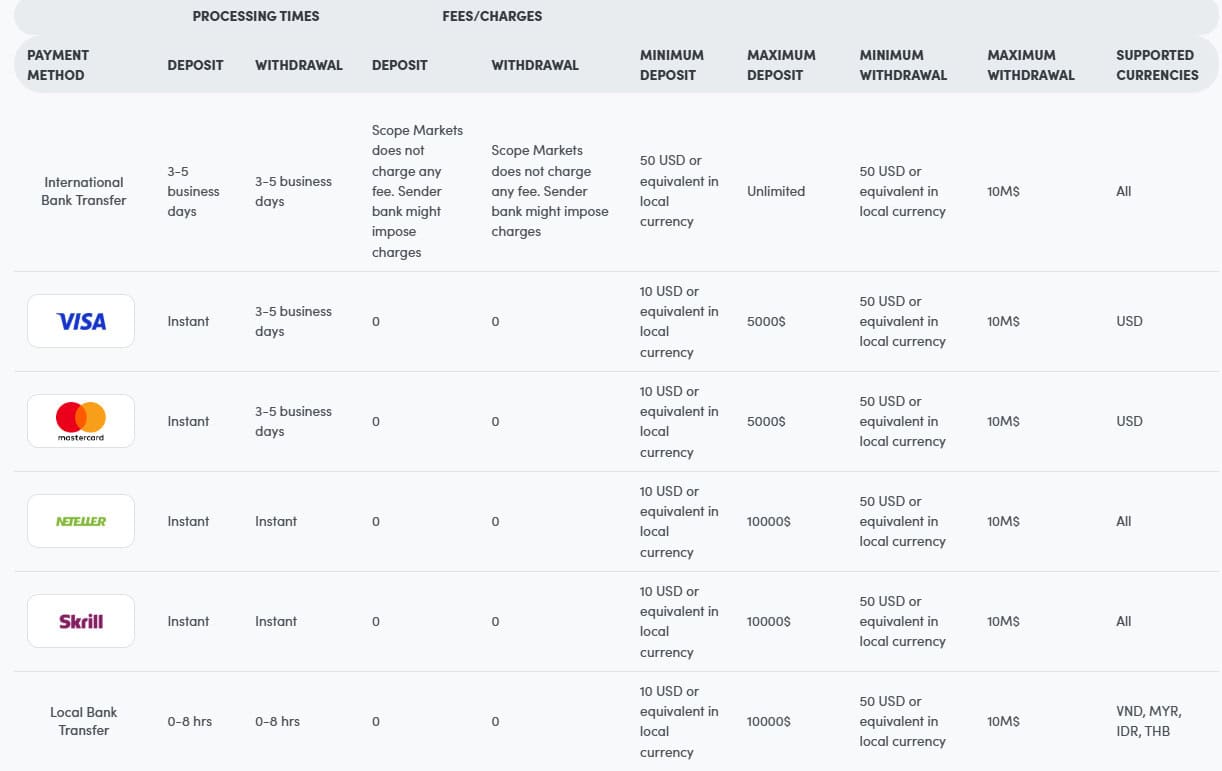Click the Maximum Deposit column header
The height and width of the screenshot is (771, 1222).
781,65
